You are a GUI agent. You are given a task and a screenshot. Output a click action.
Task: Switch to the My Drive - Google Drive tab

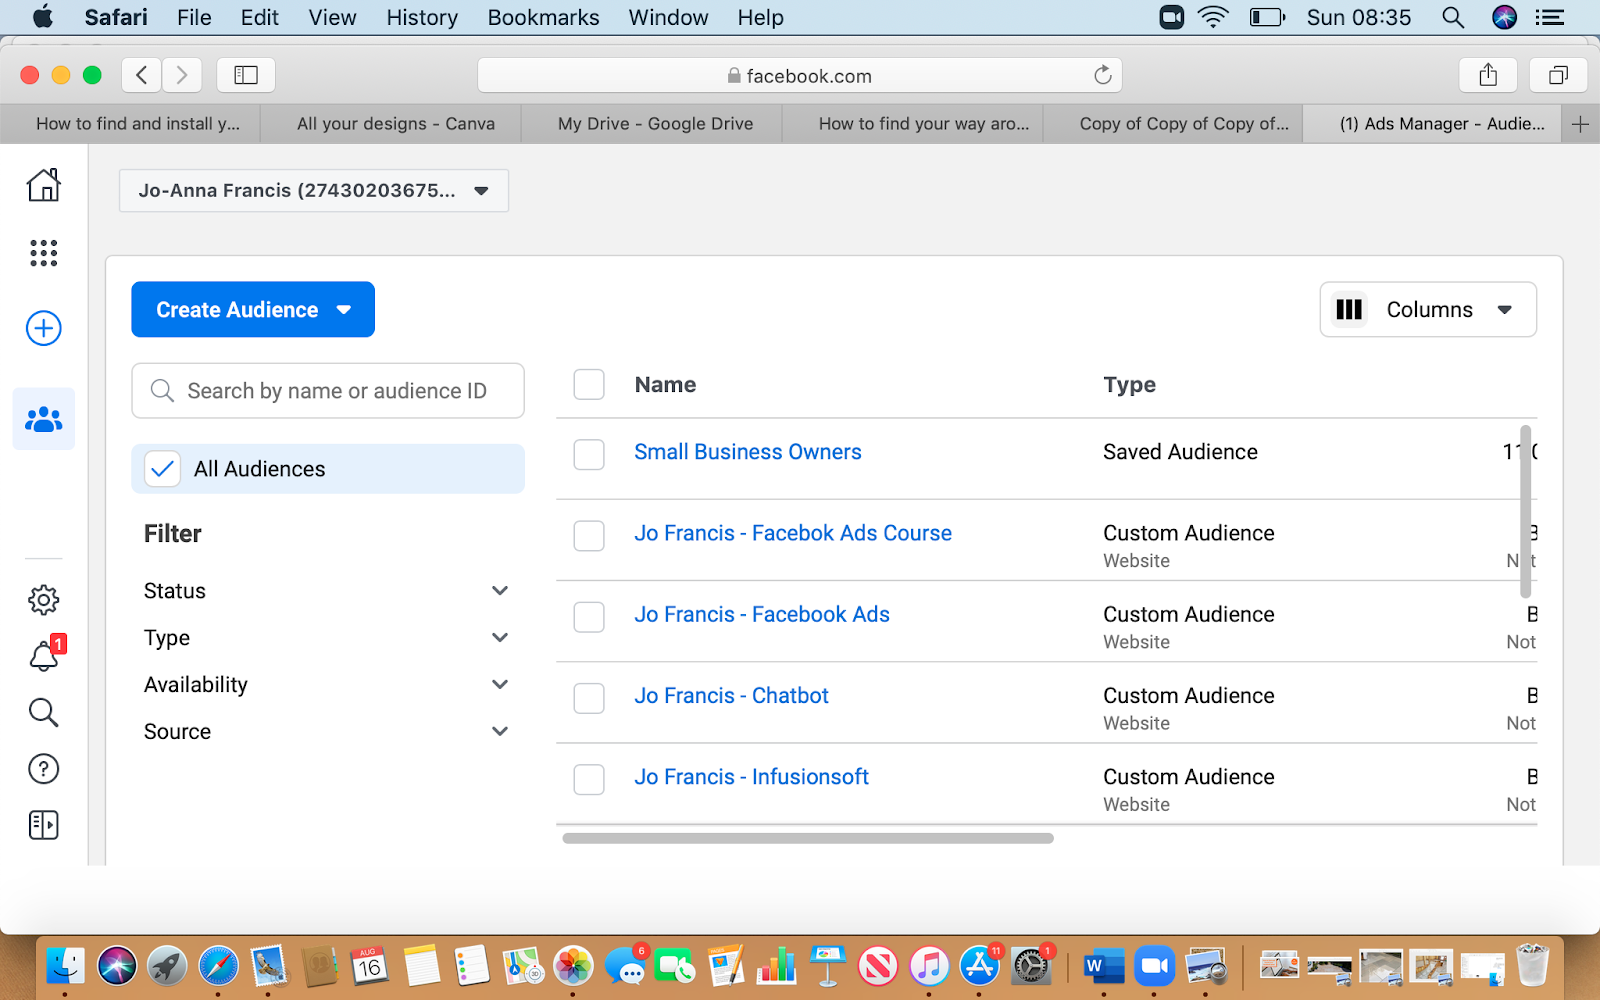coord(652,124)
